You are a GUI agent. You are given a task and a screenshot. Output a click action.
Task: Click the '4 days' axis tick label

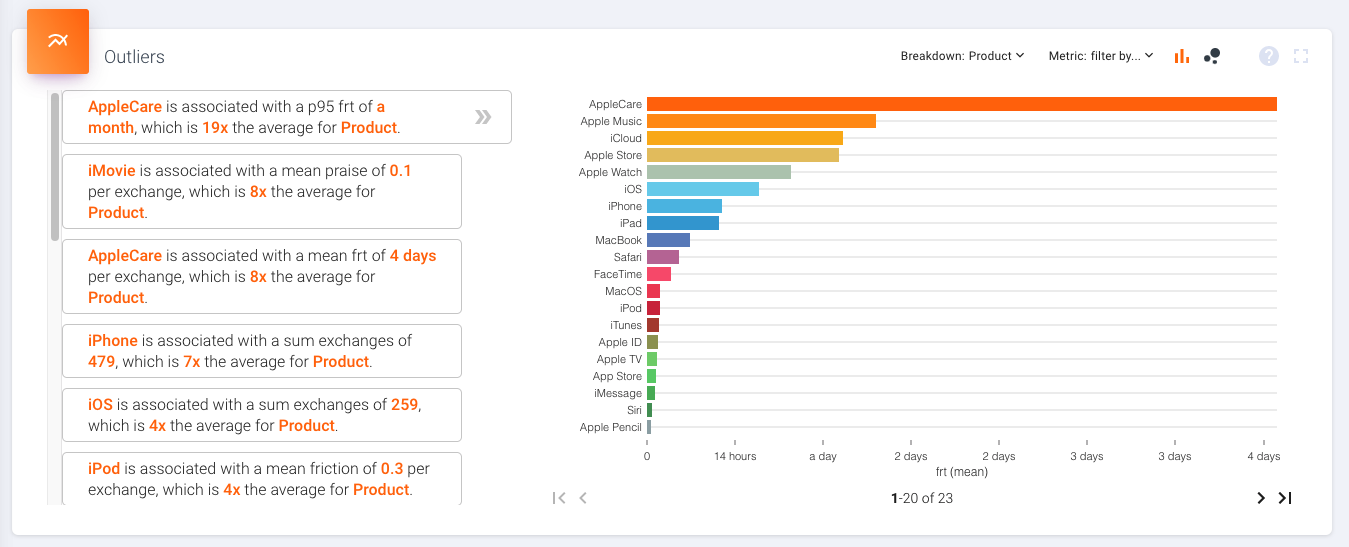pos(1264,456)
